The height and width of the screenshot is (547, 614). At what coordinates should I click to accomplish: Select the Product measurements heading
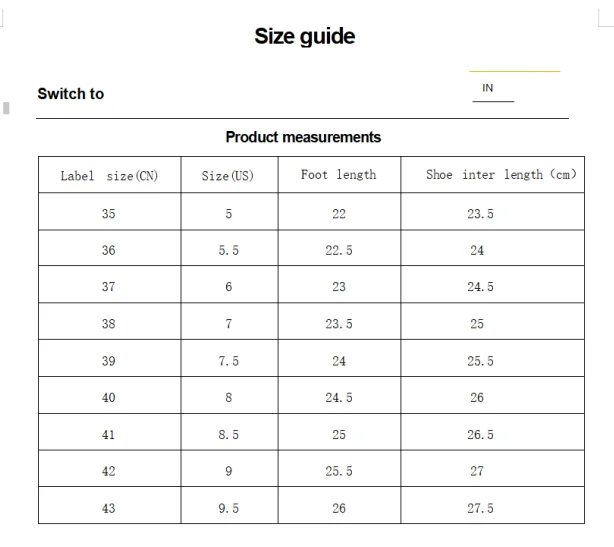coord(303,137)
